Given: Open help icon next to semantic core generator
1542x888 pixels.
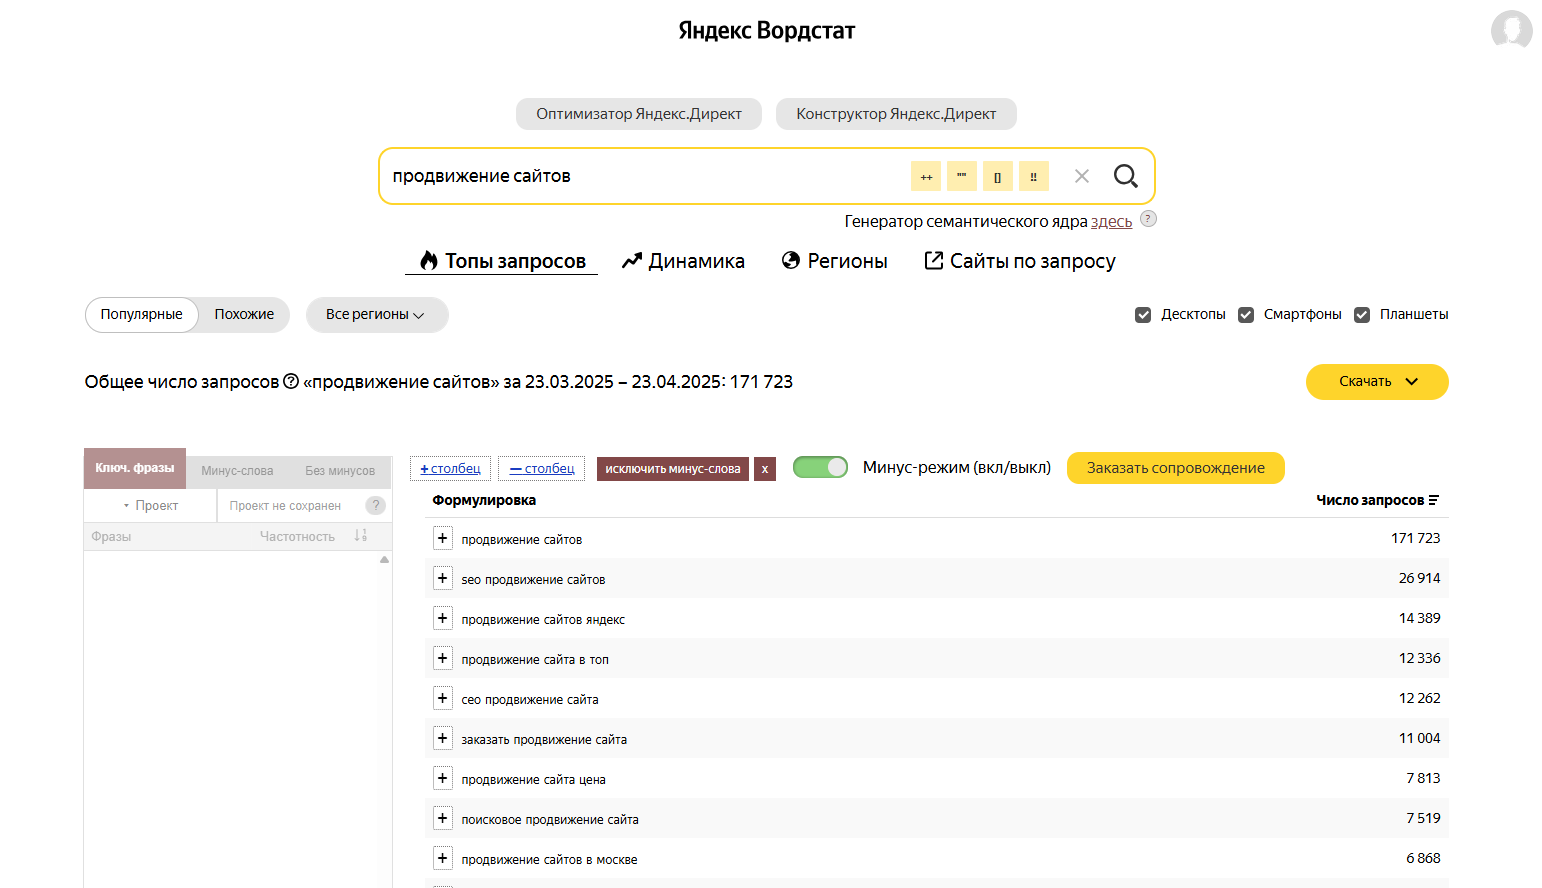Looking at the screenshot, I should (x=1149, y=219).
